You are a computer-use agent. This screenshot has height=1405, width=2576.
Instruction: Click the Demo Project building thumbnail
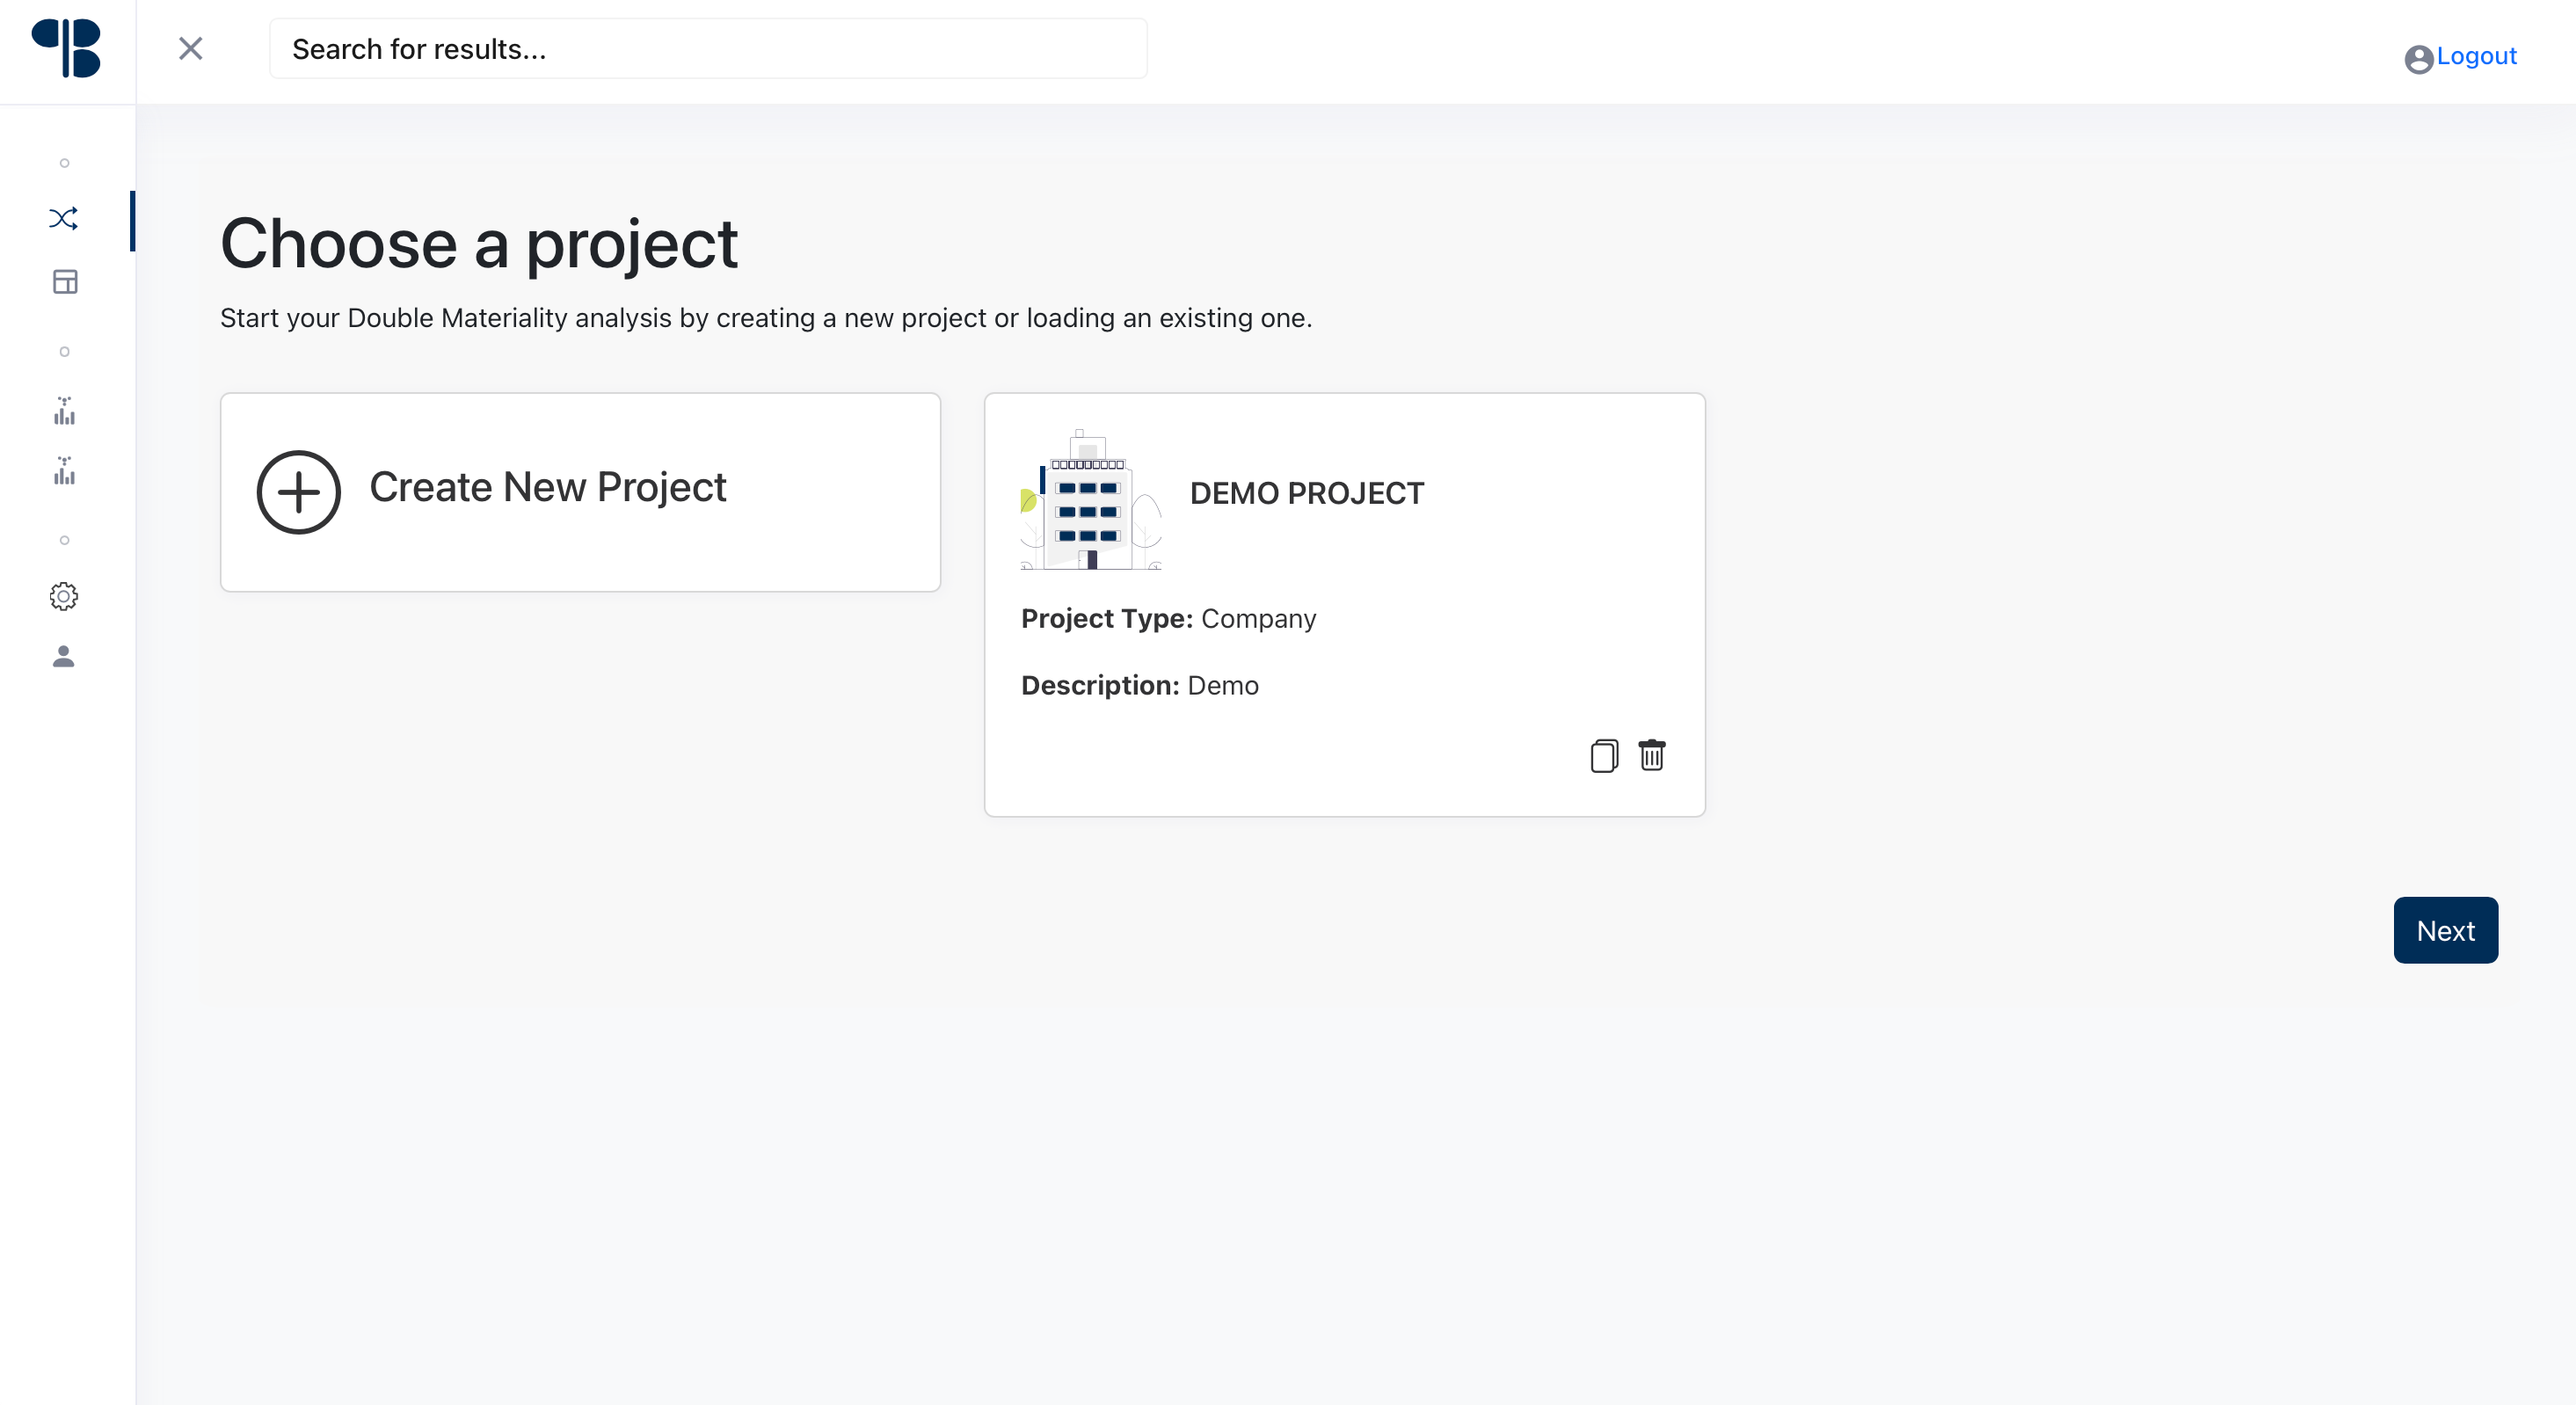(1090, 500)
